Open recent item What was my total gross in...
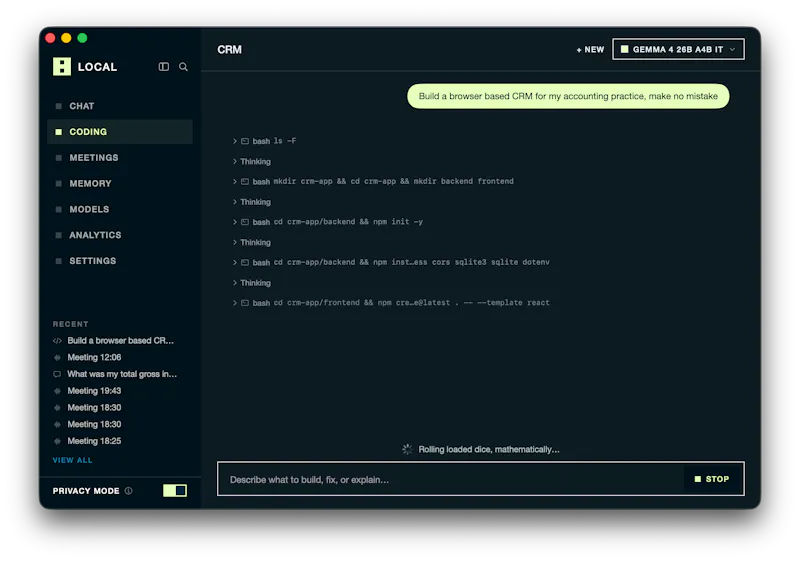 coord(122,374)
